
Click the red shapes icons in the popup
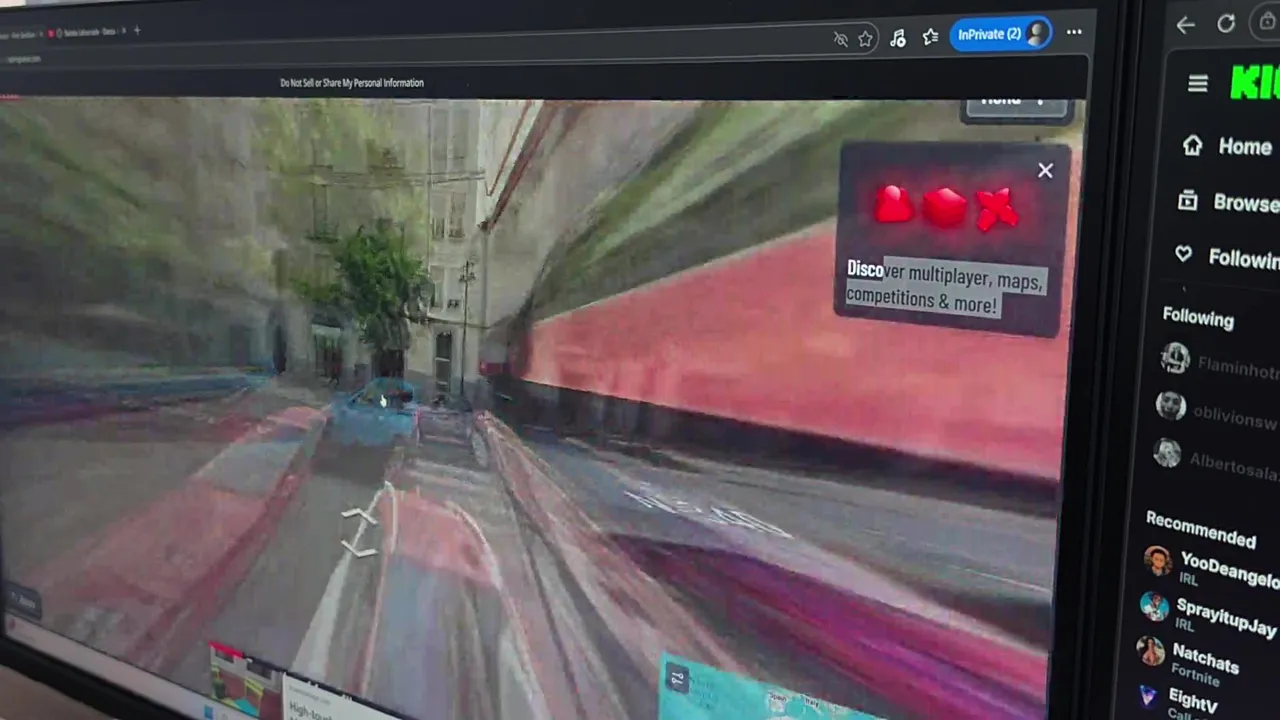click(x=946, y=208)
